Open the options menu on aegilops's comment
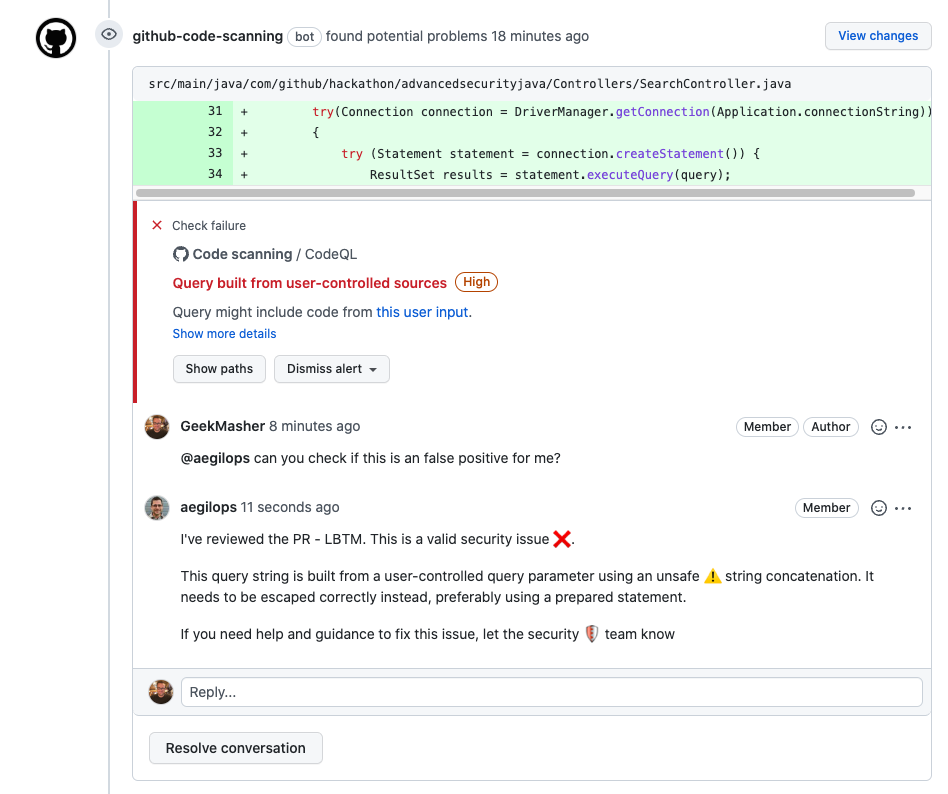This screenshot has height=794, width=948. pos(903,508)
